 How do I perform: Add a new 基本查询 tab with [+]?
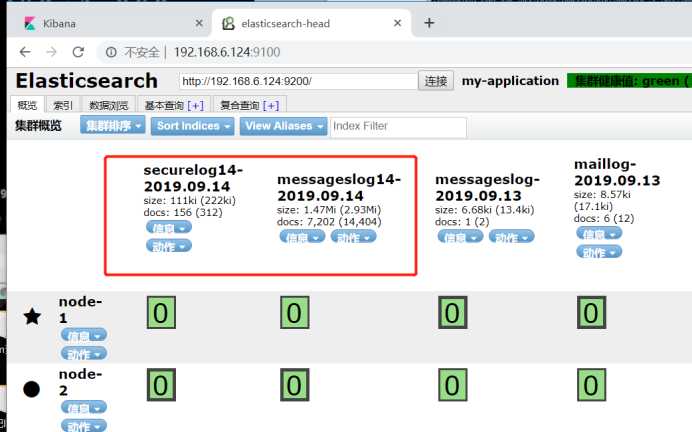[x=196, y=105]
